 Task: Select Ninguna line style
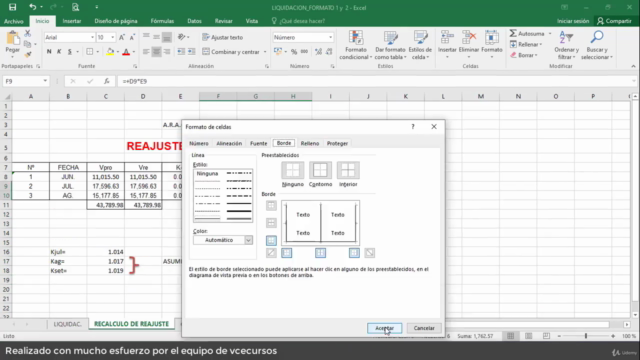207,173
